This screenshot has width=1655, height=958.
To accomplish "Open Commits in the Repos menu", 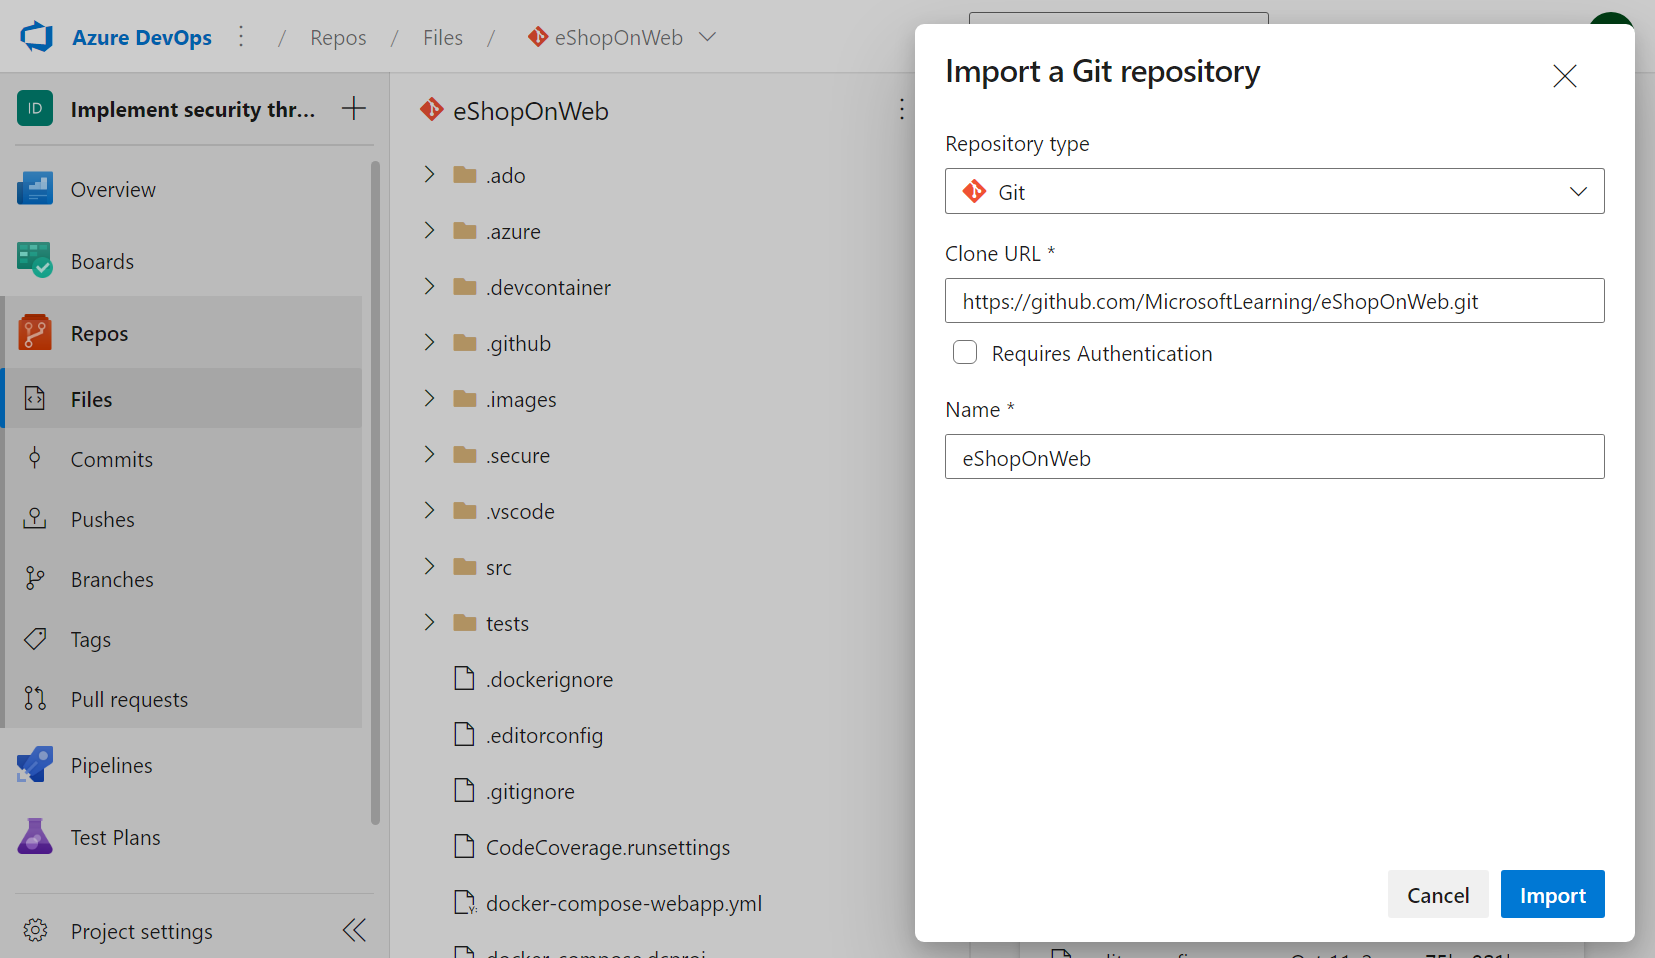I will click(112, 460).
